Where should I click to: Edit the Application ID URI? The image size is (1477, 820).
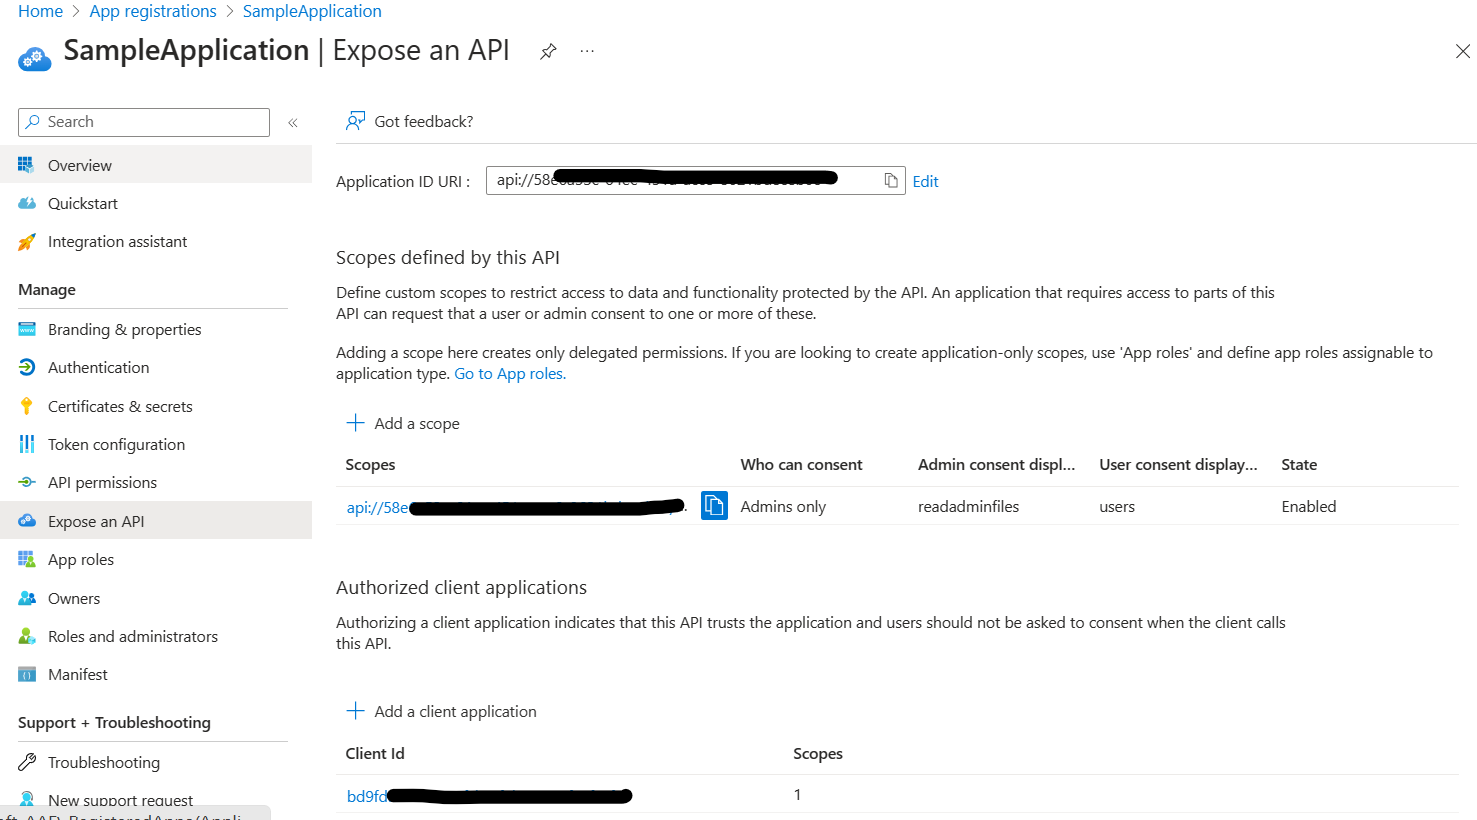(x=925, y=182)
